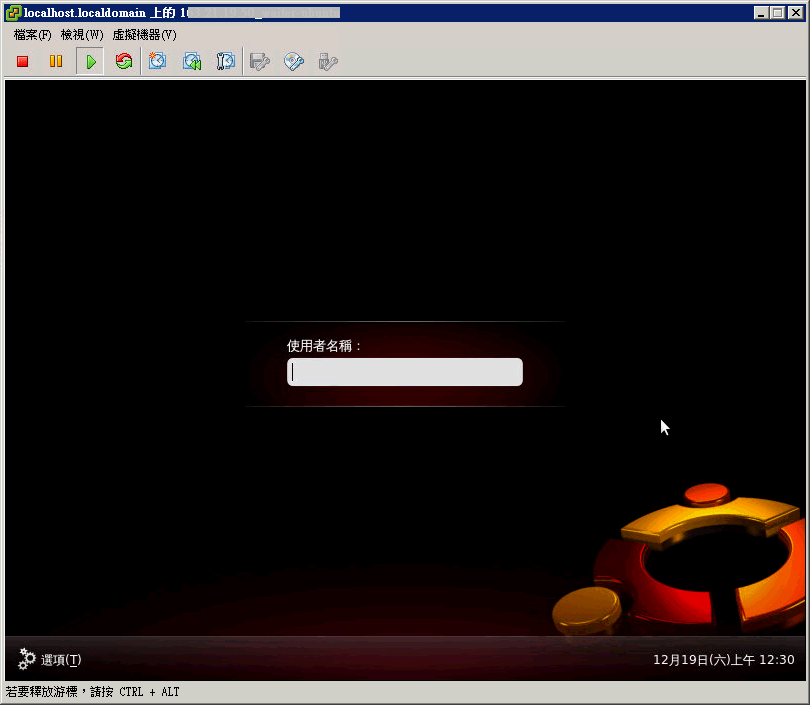Stop the virtual machine with red square
This screenshot has width=810, height=705.
(x=22, y=61)
